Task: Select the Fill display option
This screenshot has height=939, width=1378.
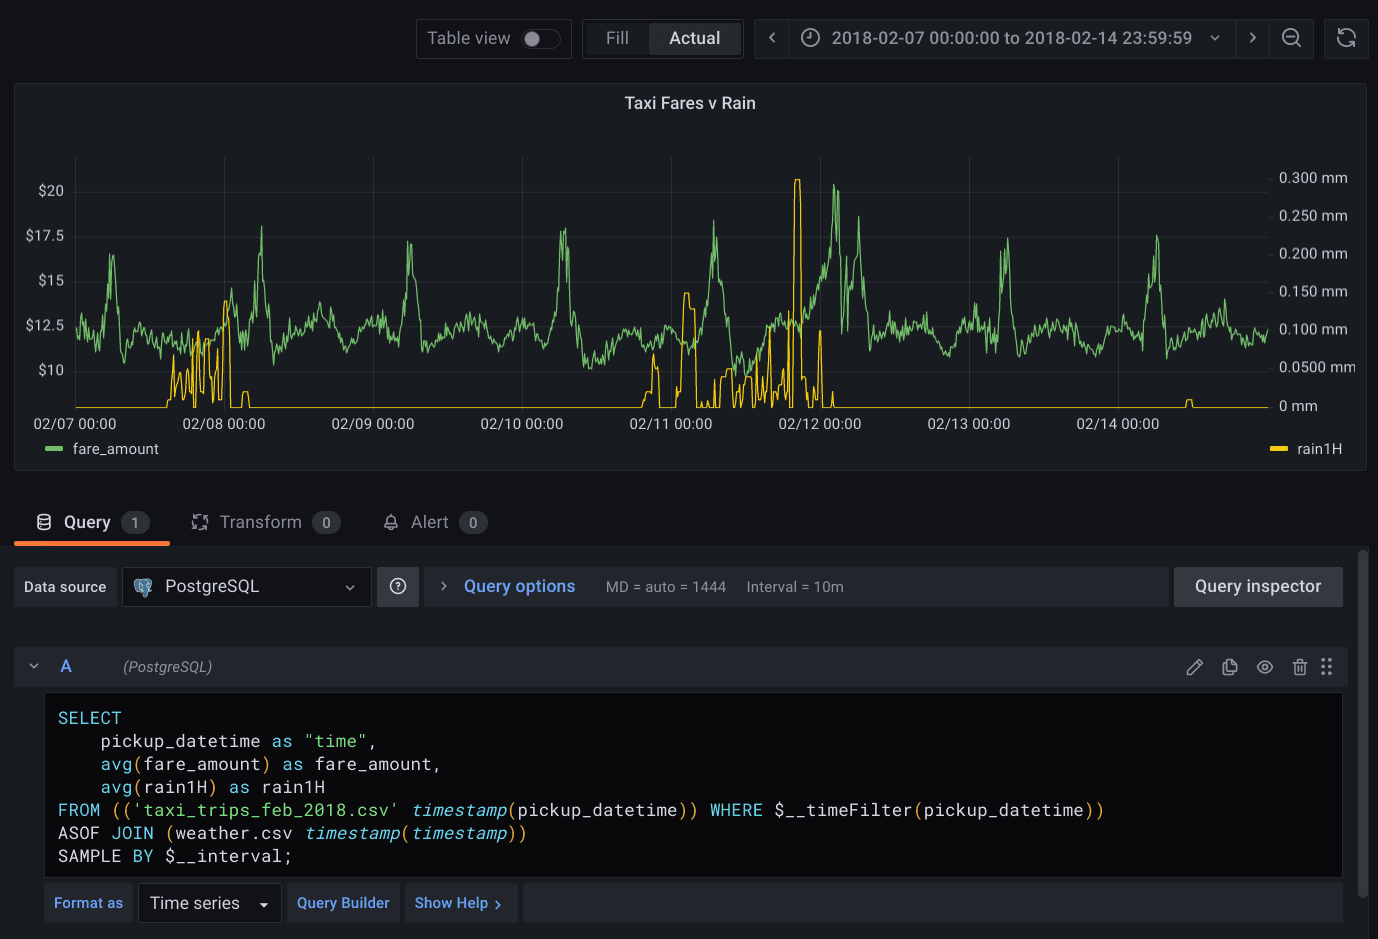Action: (x=617, y=38)
